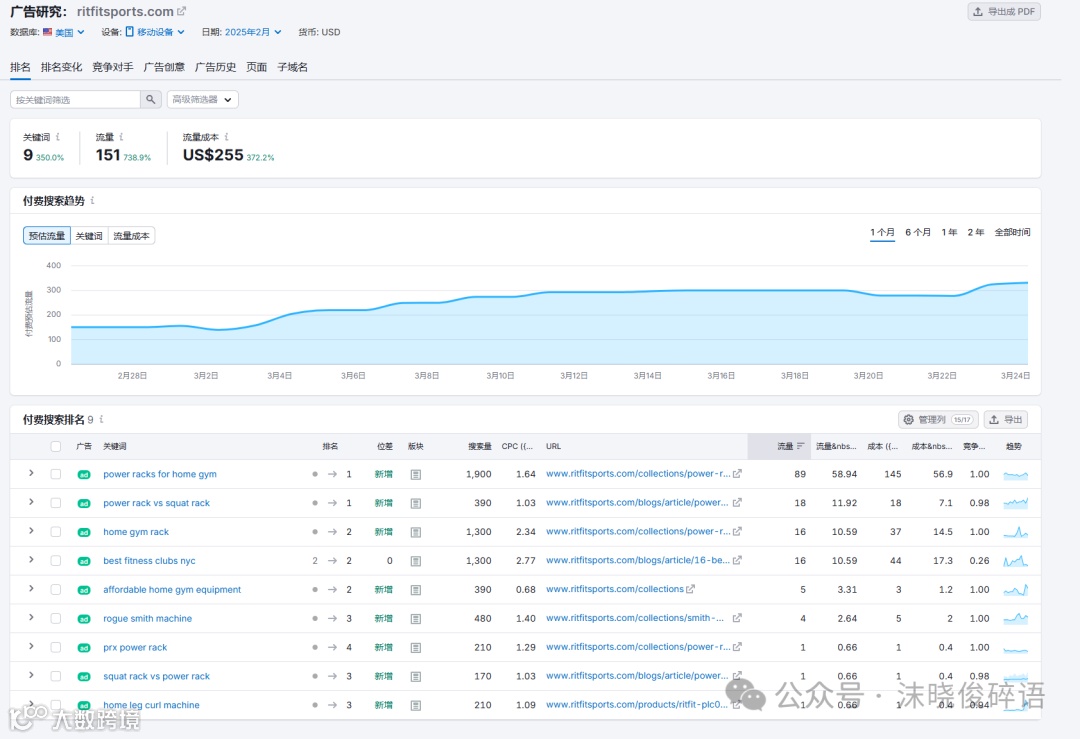The width and height of the screenshot is (1080, 739).
Task: Switch to the 竞争对手 tab
Action: pyautogui.click(x=113, y=67)
